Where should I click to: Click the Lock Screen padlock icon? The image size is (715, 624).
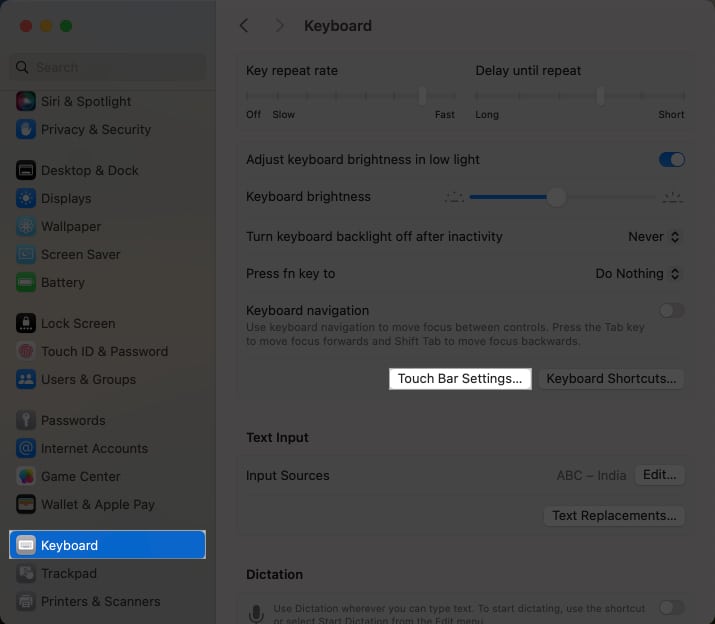click(x=26, y=323)
